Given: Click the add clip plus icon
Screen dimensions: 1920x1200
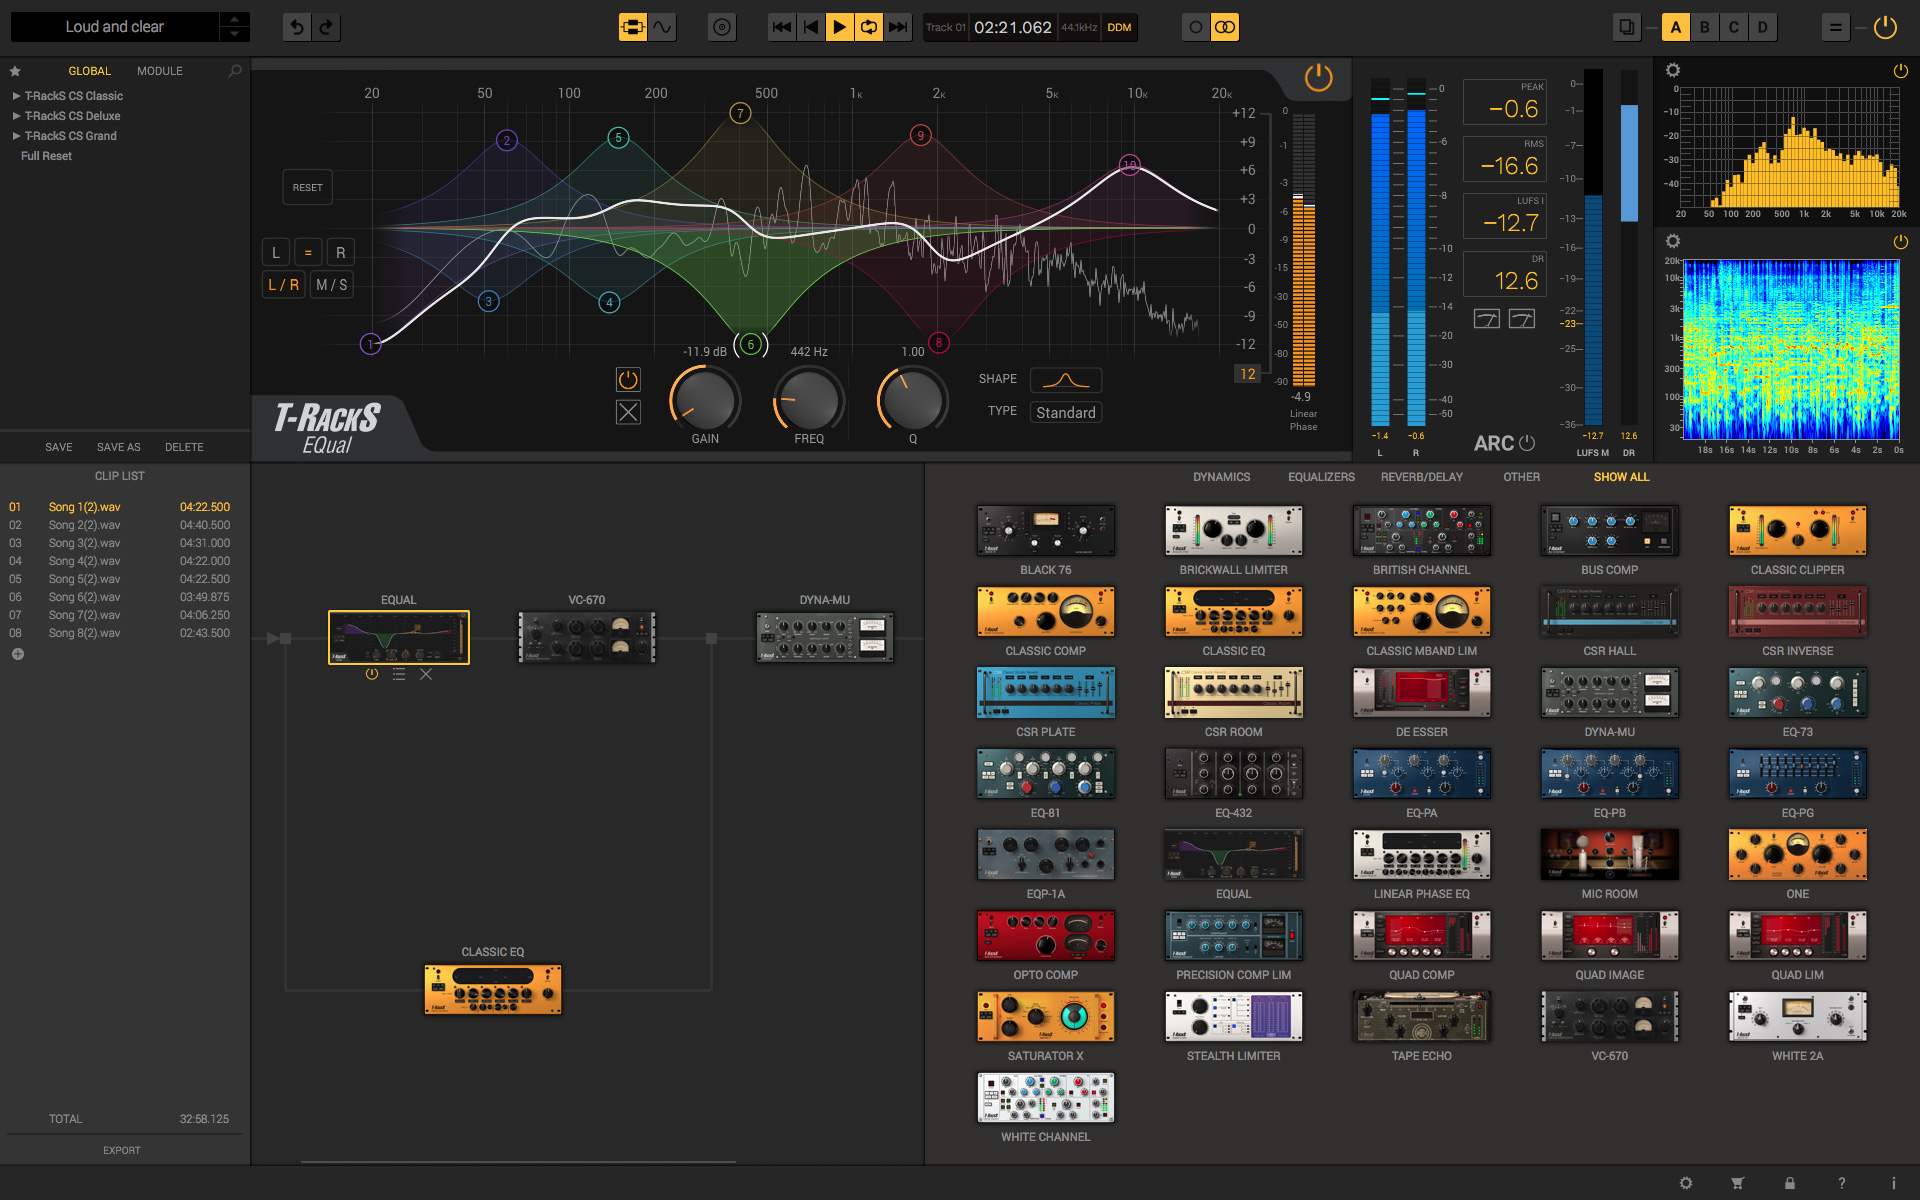Looking at the screenshot, I should (17, 654).
